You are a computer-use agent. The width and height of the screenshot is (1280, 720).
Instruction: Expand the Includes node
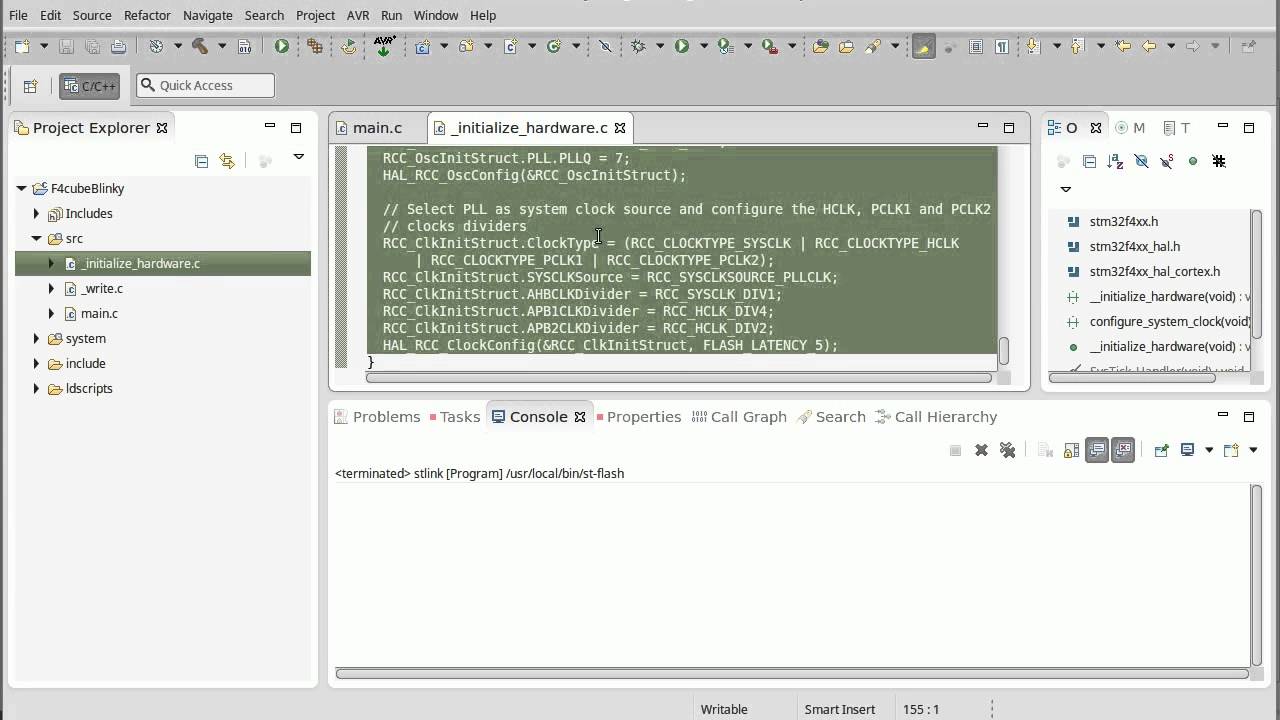[36, 213]
